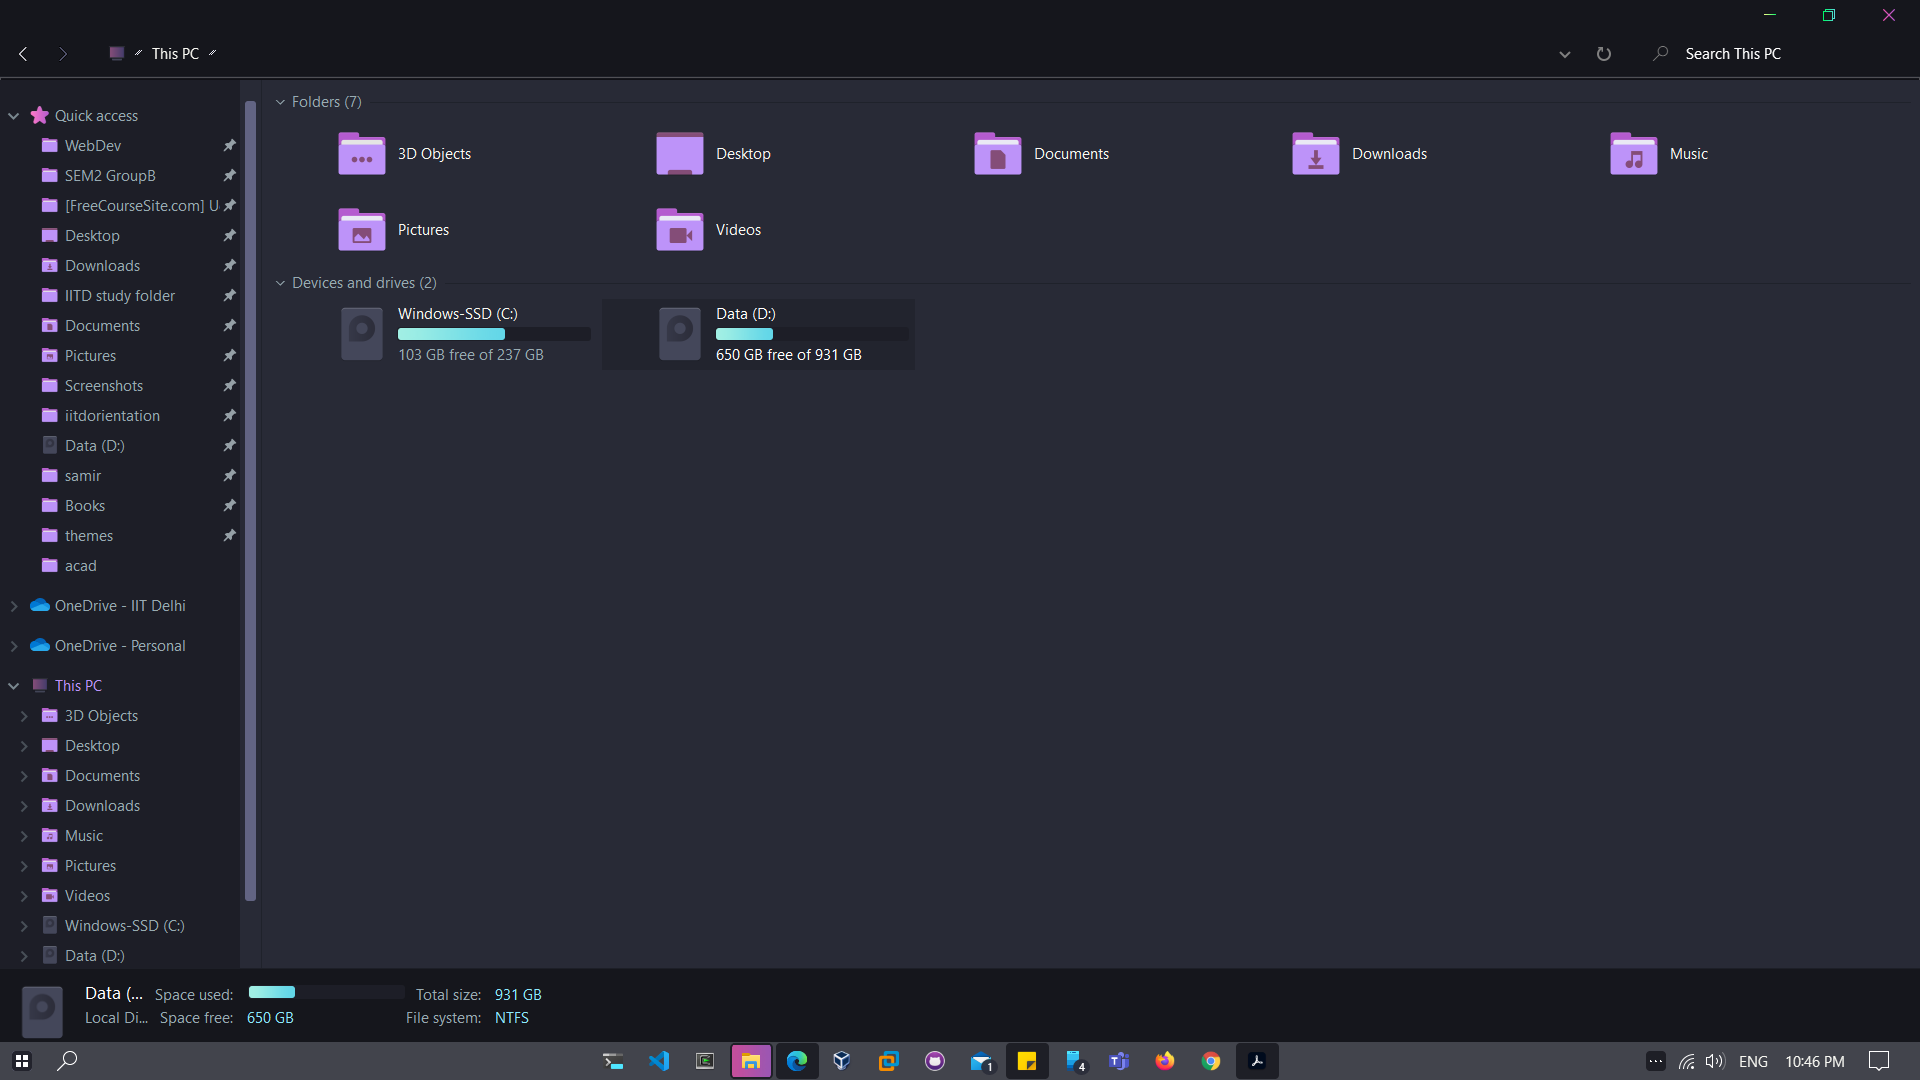Viewport: 1920px width, 1080px height.
Task: Collapse Devices and drives group
Action: pos(281,283)
